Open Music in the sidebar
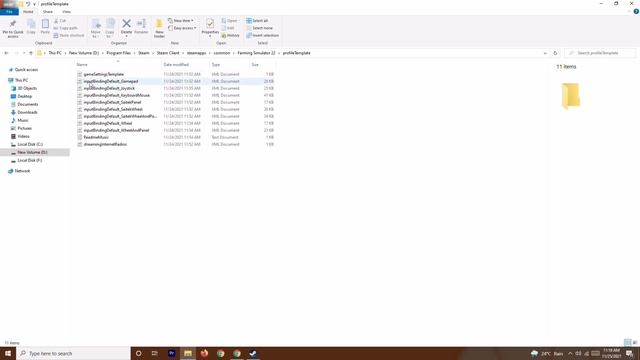 tap(23, 120)
